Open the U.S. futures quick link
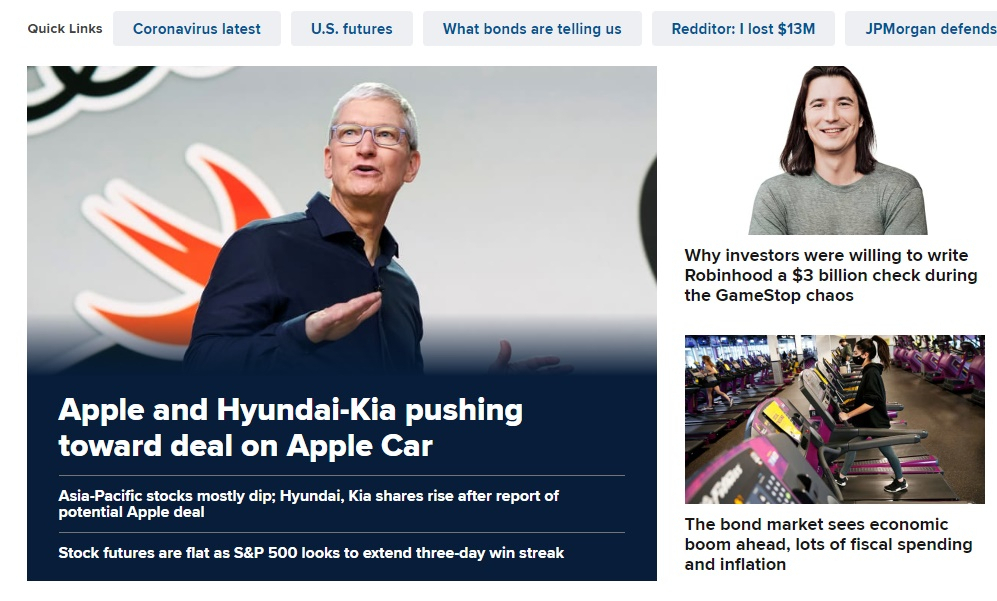Screen dimensions: 997x601 point(352,29)
